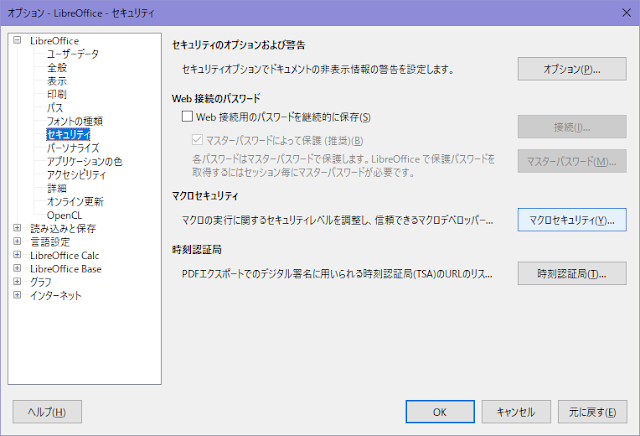Click the マスターパスワード(M)... button
The image size is (640, 436).
[x=572, y=161]
